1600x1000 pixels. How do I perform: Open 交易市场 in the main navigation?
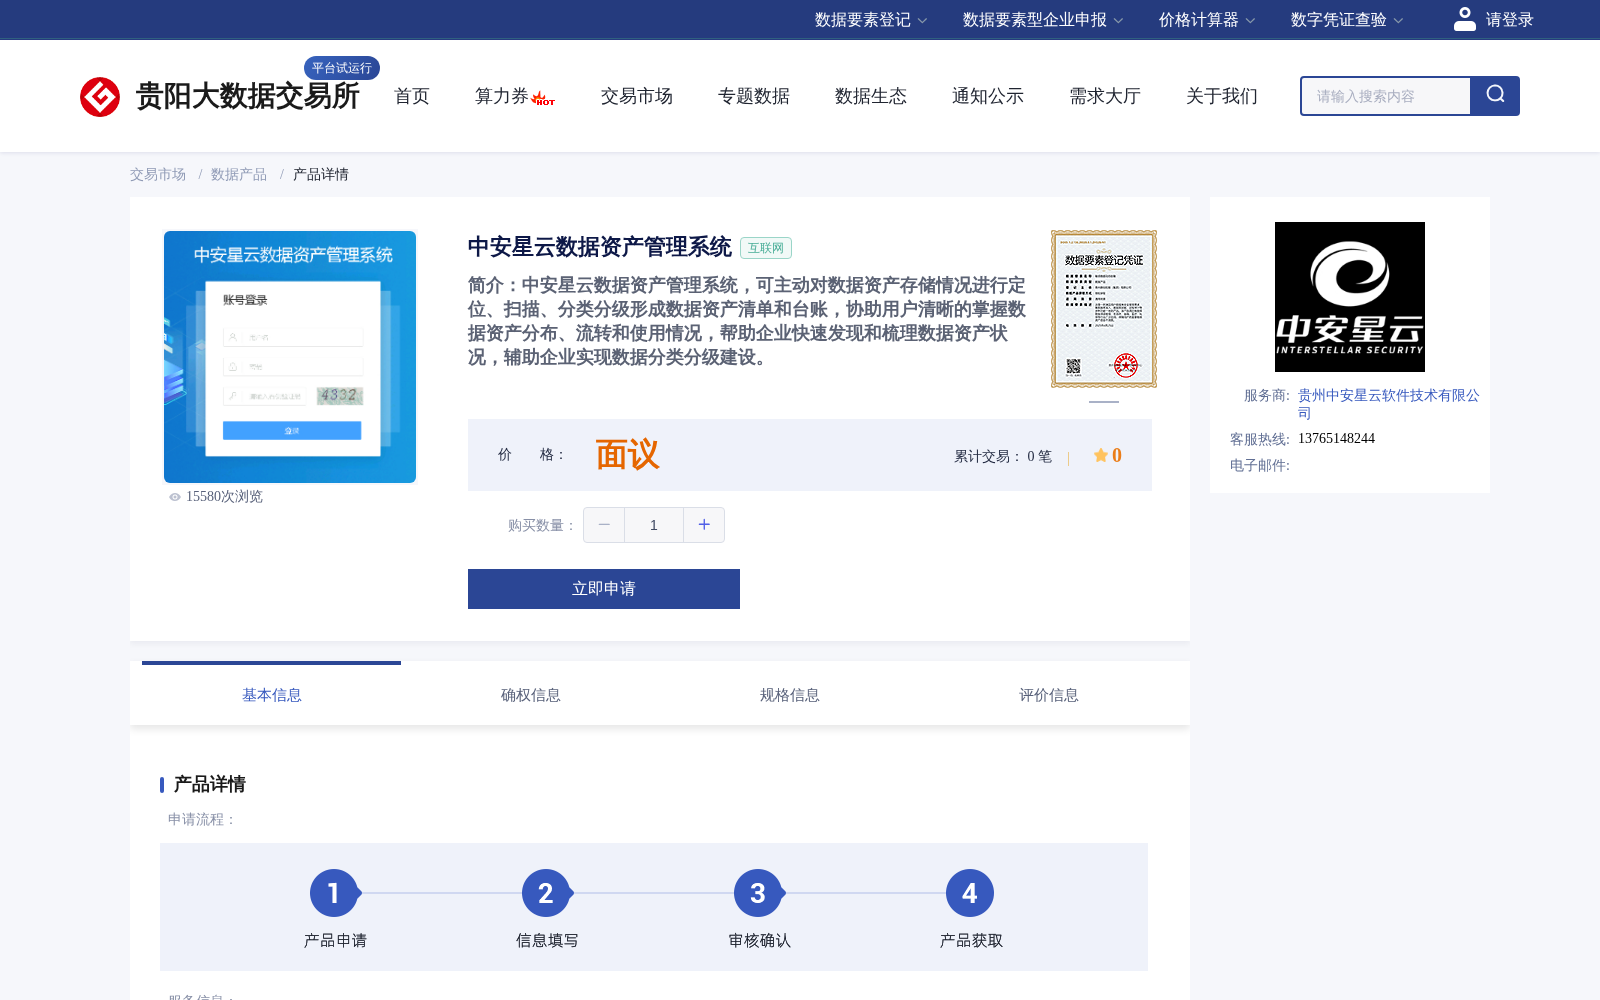click(637, 96)
